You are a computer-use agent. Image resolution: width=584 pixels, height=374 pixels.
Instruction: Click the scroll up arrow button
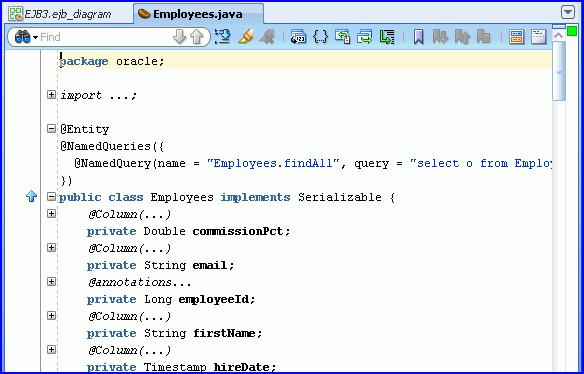coord(558,35)
